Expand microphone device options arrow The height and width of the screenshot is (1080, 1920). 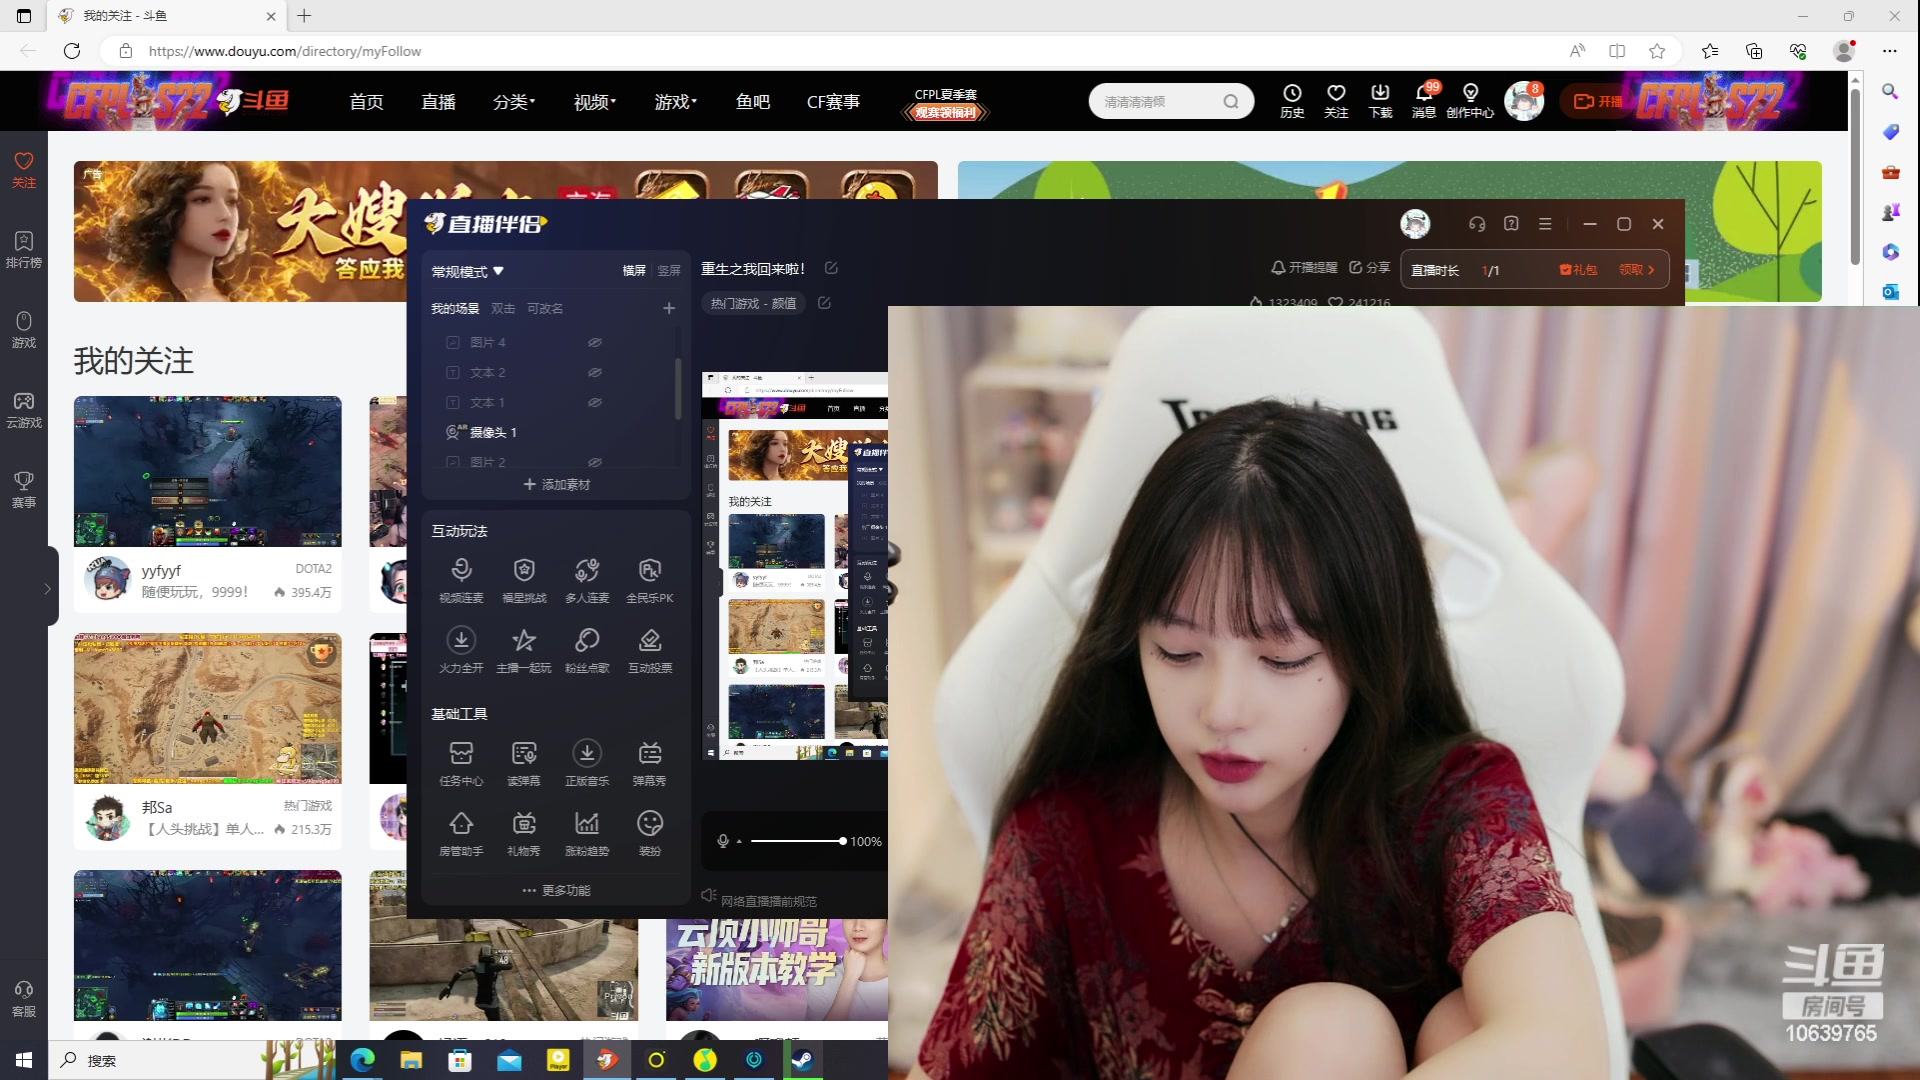(739, 842)
